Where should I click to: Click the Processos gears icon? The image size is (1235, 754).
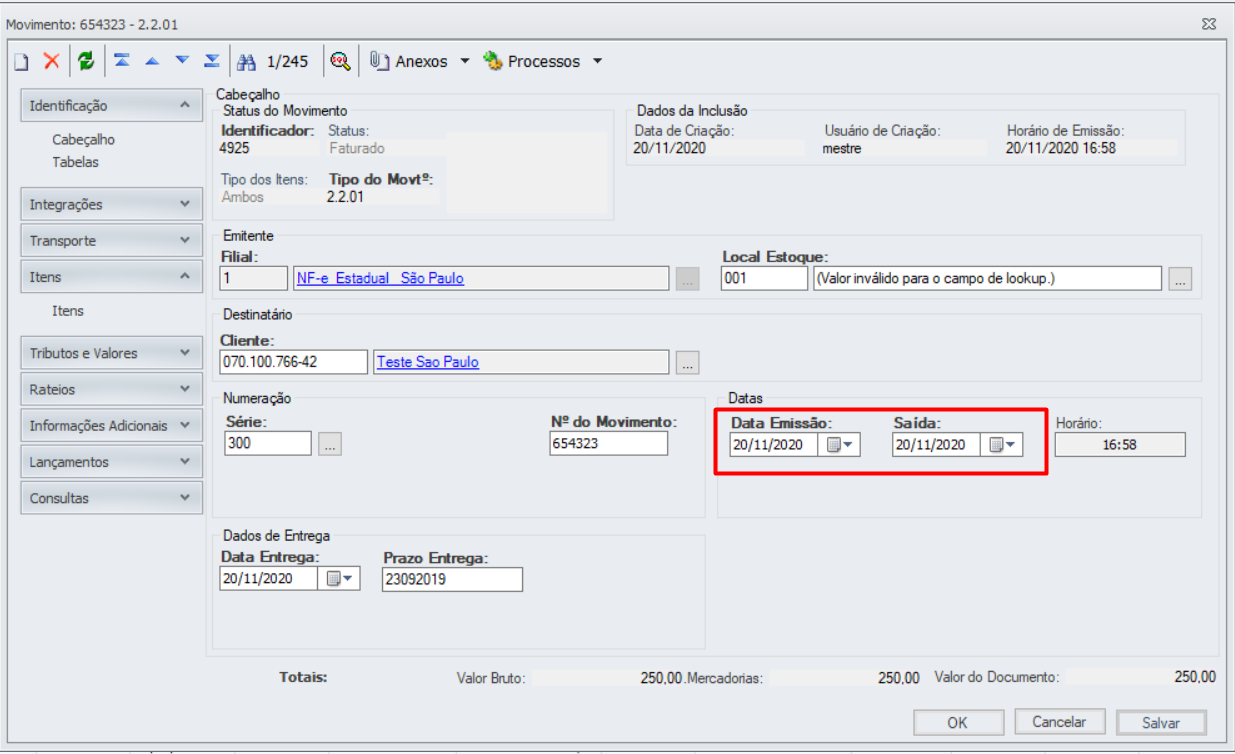tap(493, 61)
